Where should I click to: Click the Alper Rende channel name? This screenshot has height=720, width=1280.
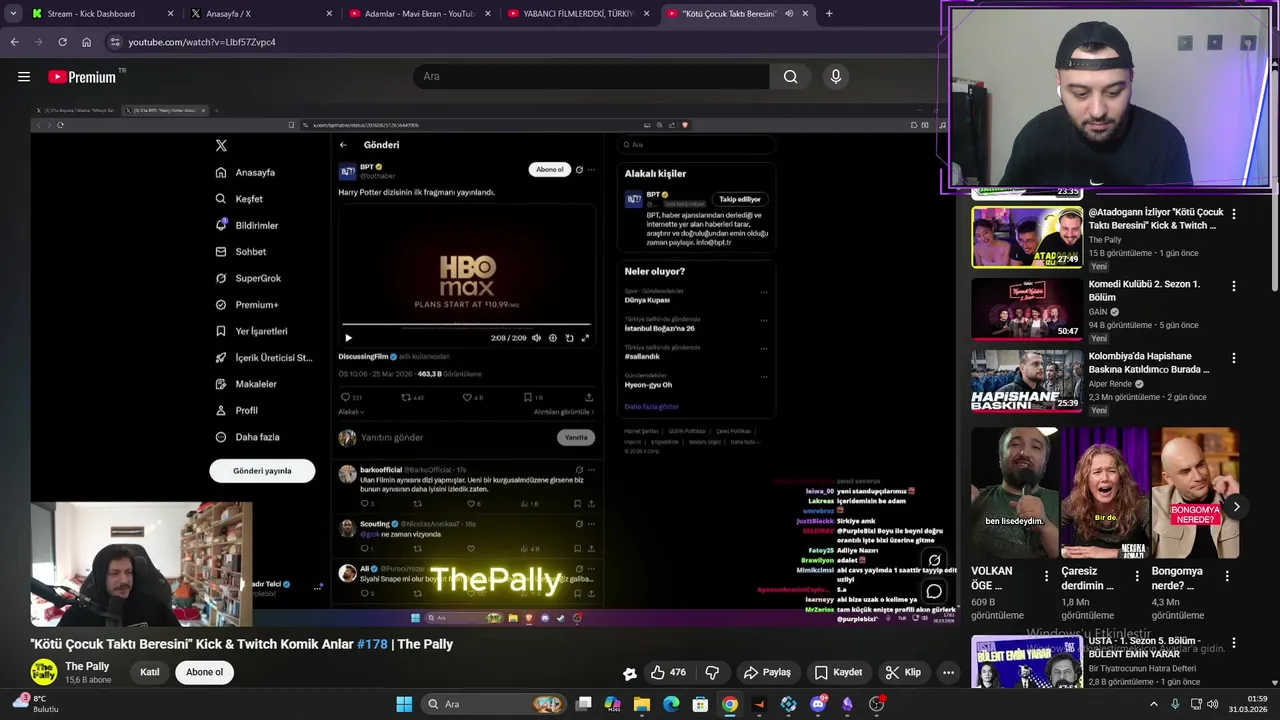[x=1111, y=383]
